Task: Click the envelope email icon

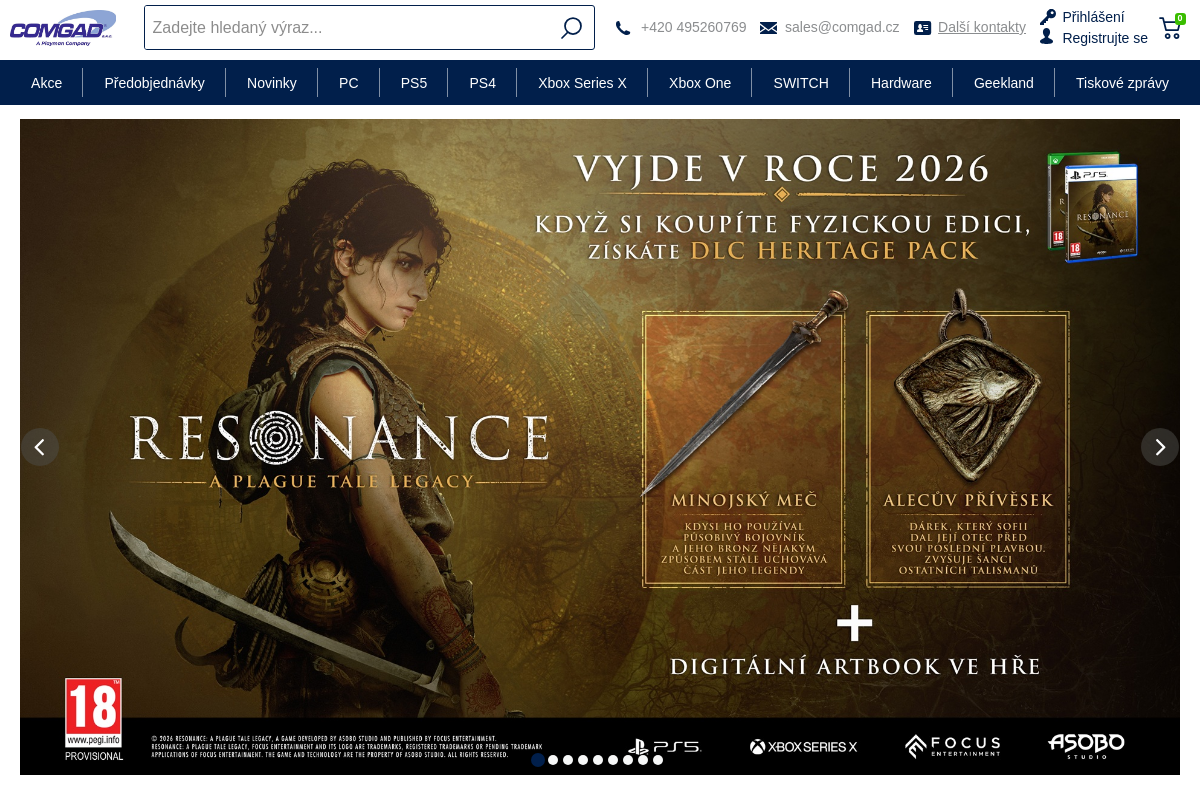Action: (768, 28)
